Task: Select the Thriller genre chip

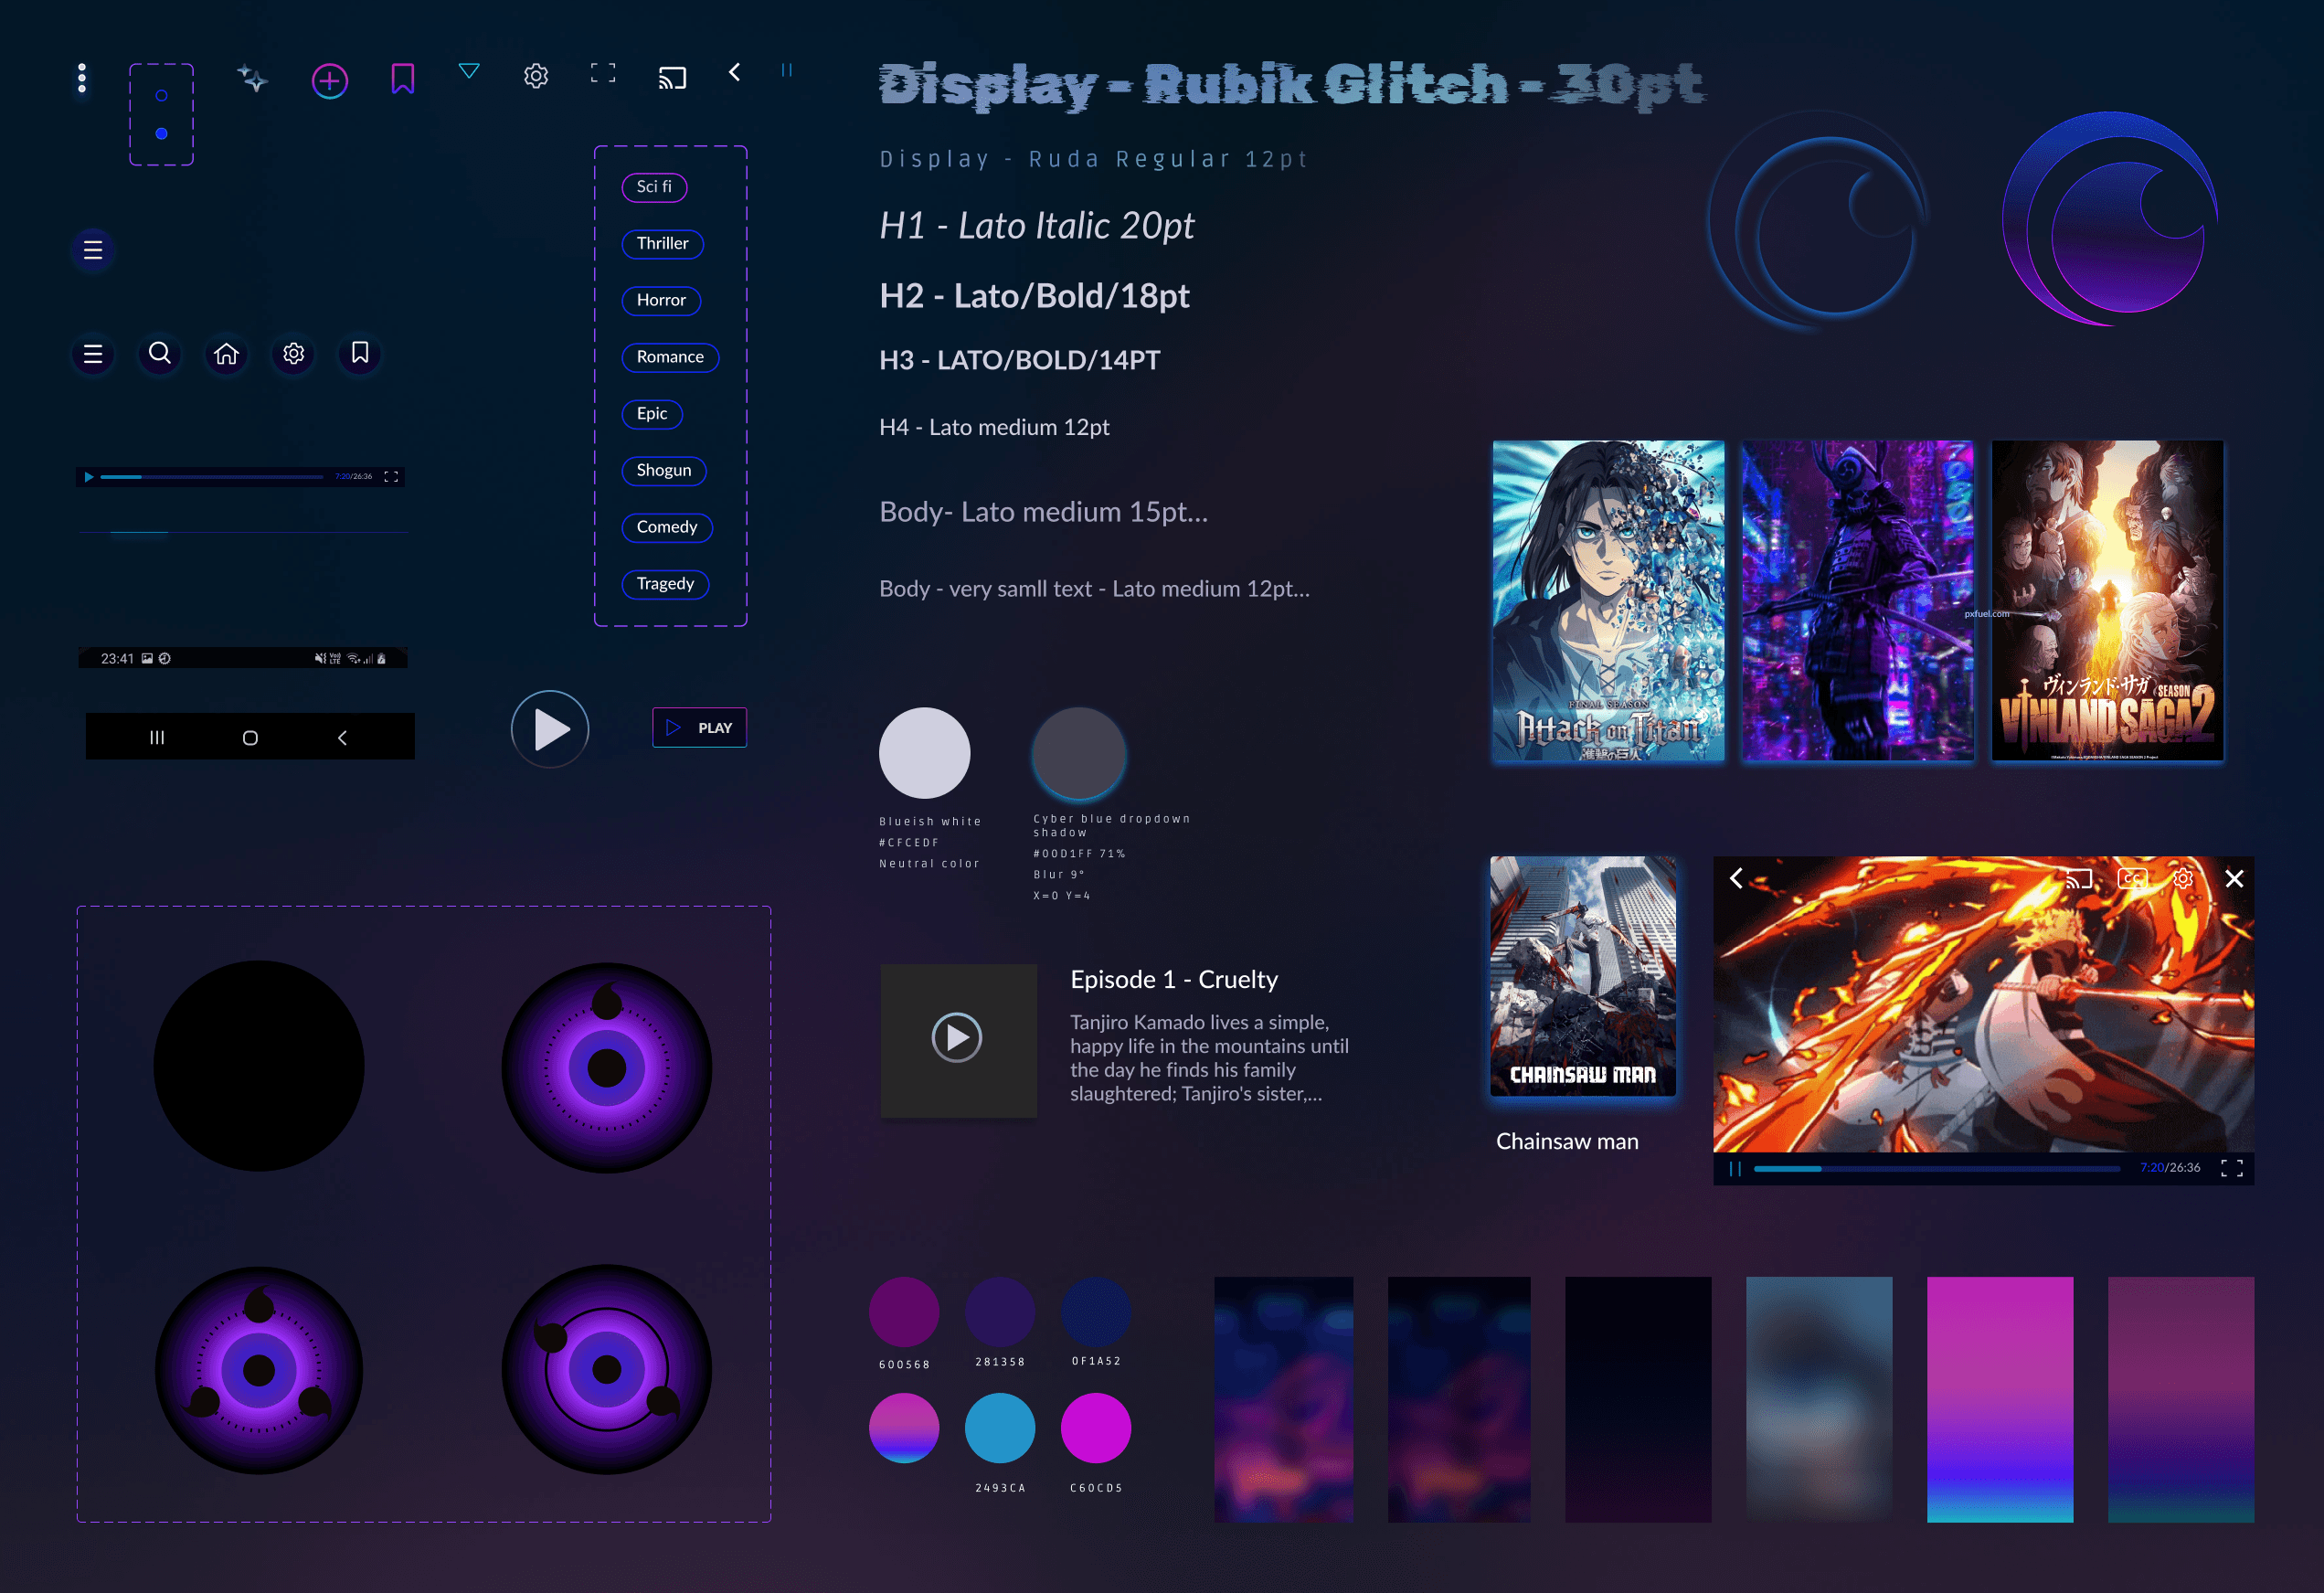Action: click(x=662, y=243)
